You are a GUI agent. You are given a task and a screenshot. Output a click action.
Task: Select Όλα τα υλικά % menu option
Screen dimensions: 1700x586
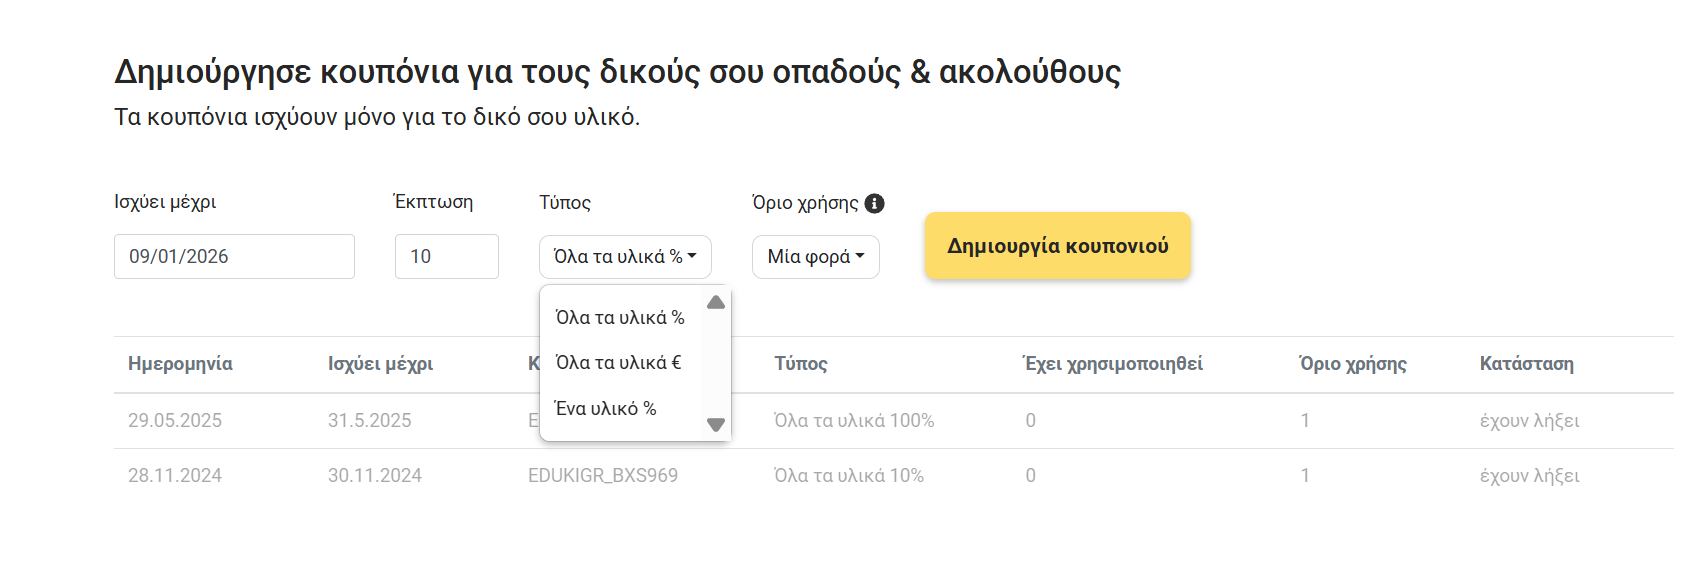pos(620,318)
